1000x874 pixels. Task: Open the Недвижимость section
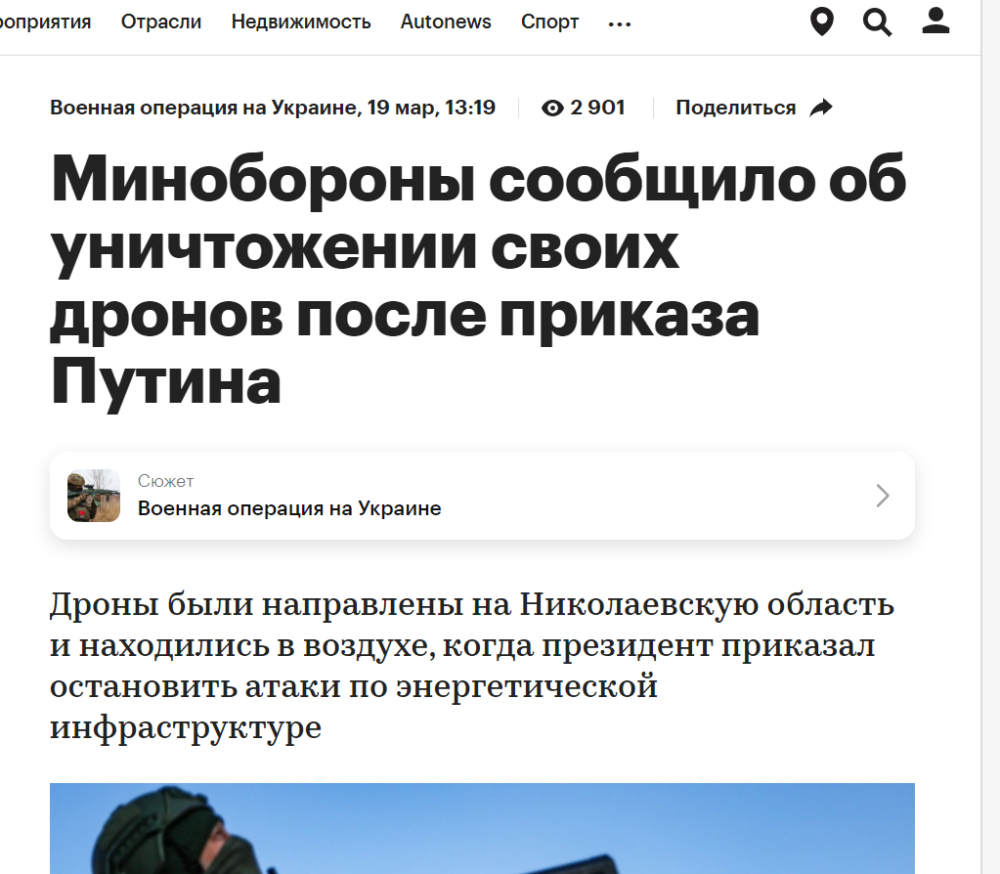301,22
